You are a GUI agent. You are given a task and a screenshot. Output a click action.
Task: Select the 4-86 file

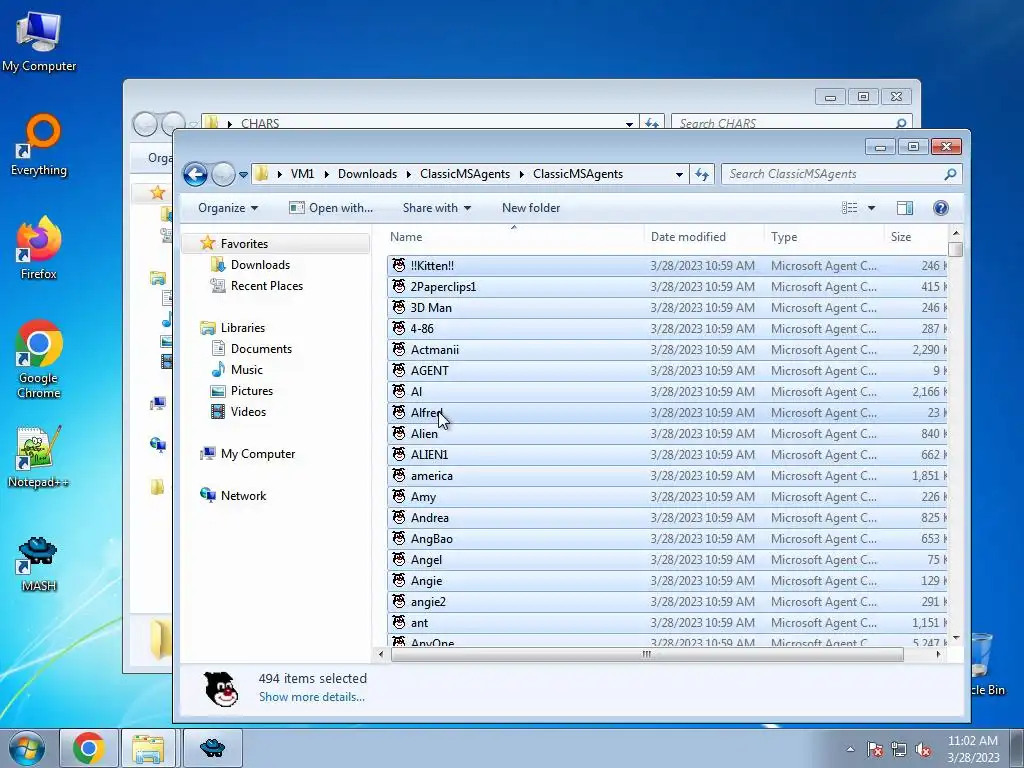pos(667,328)
